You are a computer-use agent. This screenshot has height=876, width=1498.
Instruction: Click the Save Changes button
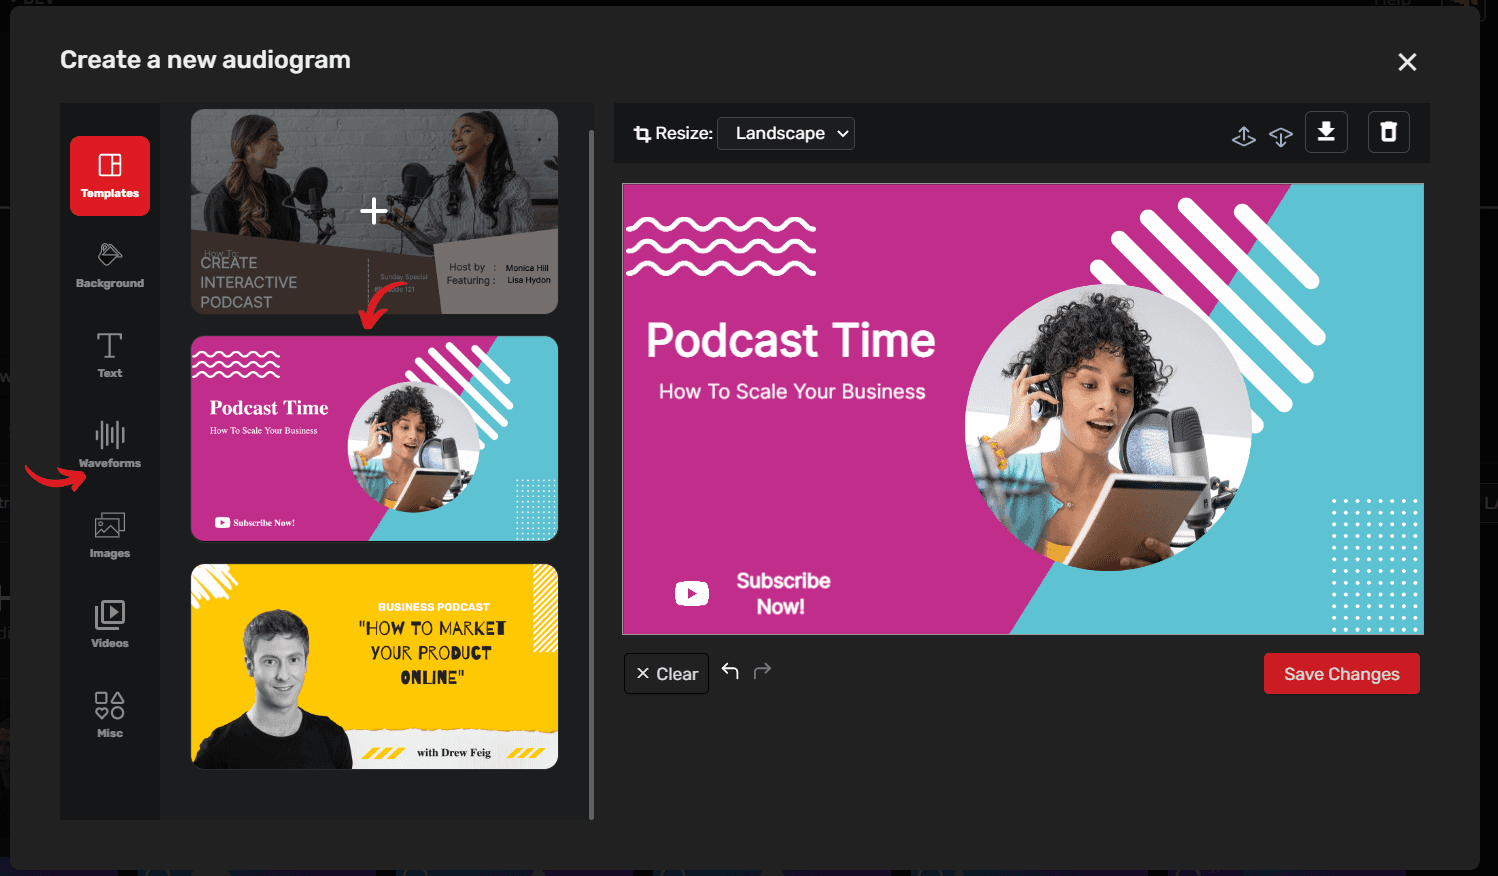click(1341, 673)
